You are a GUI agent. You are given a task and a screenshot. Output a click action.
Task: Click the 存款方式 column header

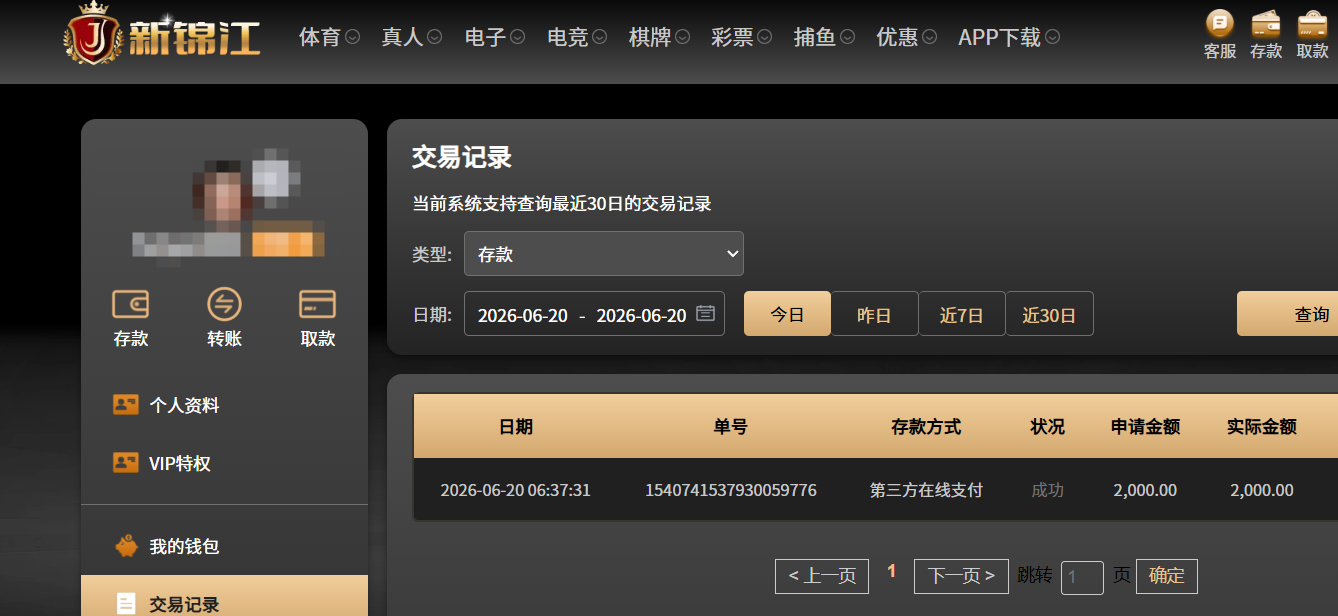(x=926, y=427)
